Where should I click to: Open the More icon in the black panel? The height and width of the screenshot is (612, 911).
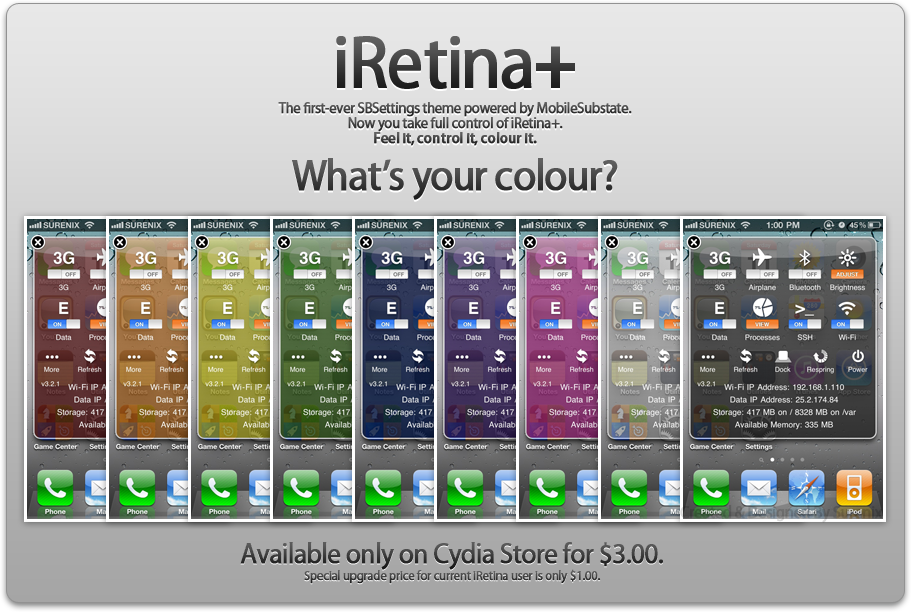708,357
